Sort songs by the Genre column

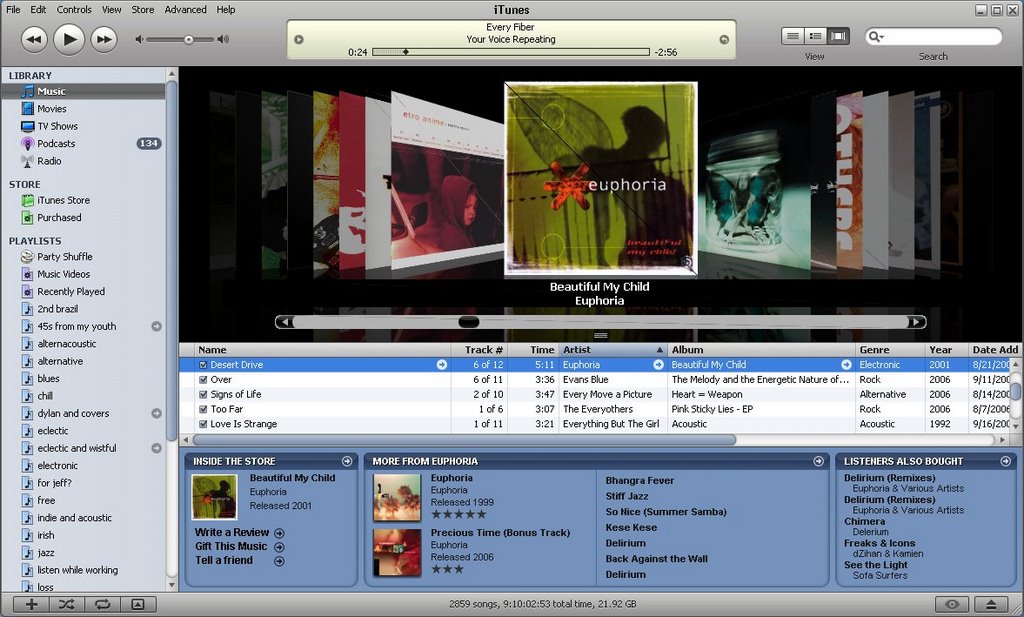click(x=890, y=350)
